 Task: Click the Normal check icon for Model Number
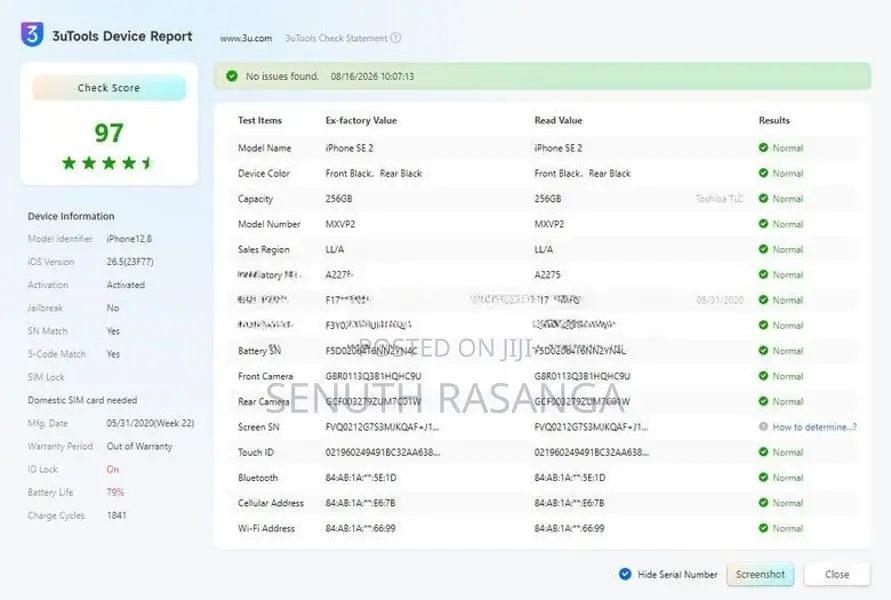763,223
